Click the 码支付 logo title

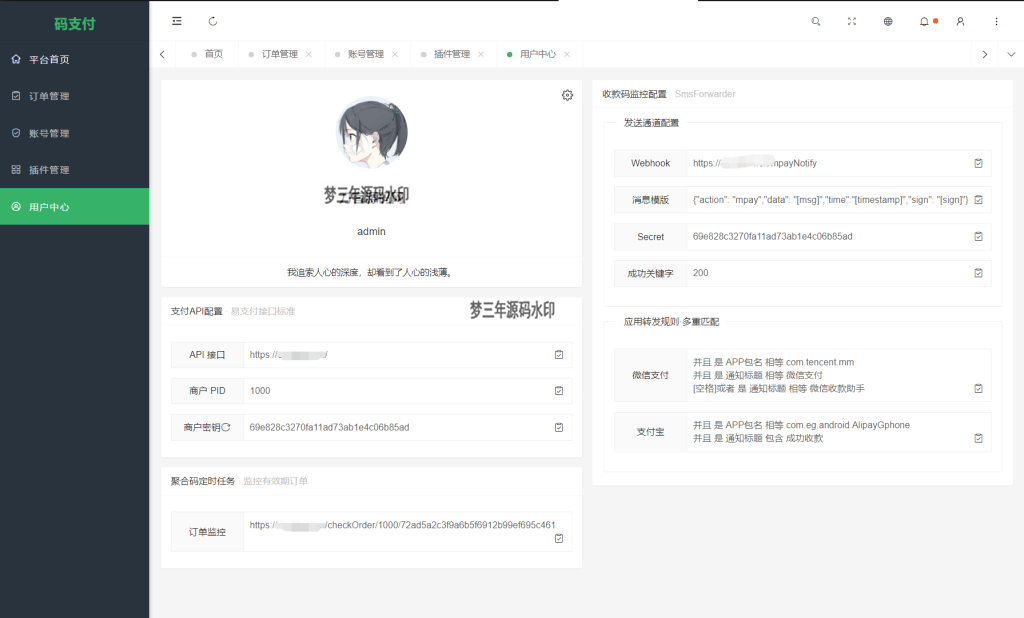coord(74,24)
